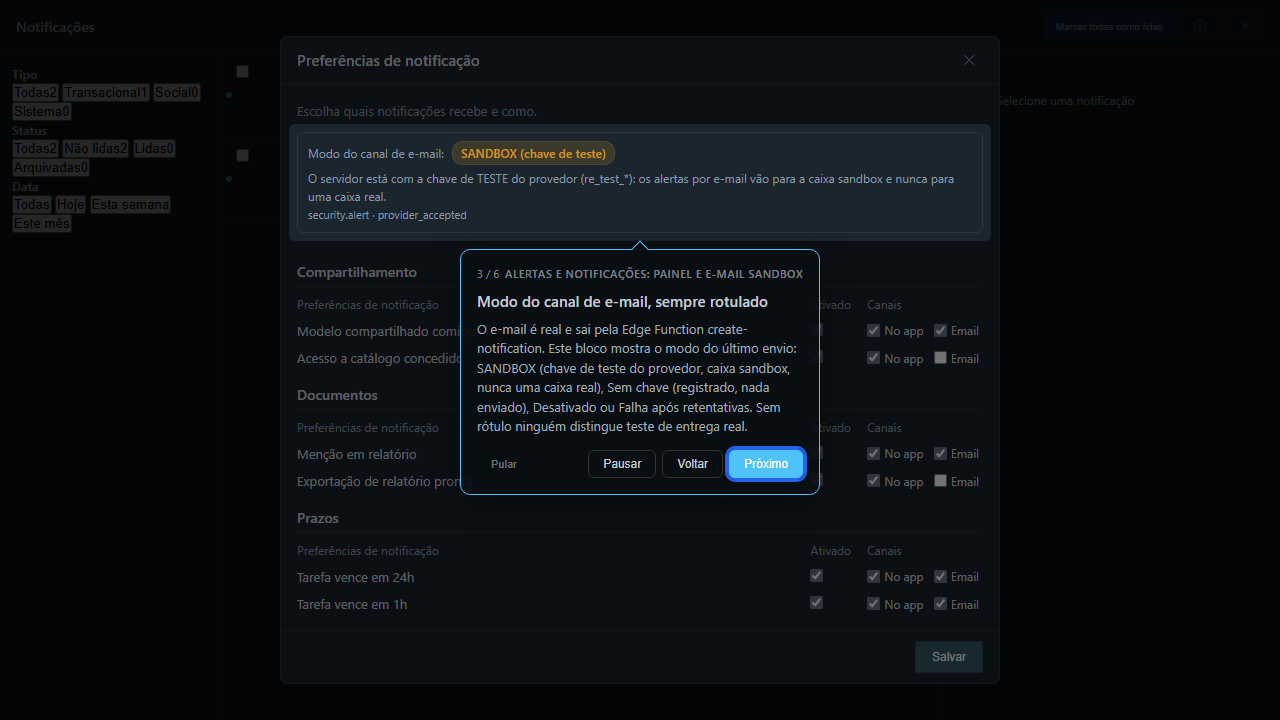The image size is (1280, 720).
Task: Filter date by Hoje
Action: (x=70, y=204)
